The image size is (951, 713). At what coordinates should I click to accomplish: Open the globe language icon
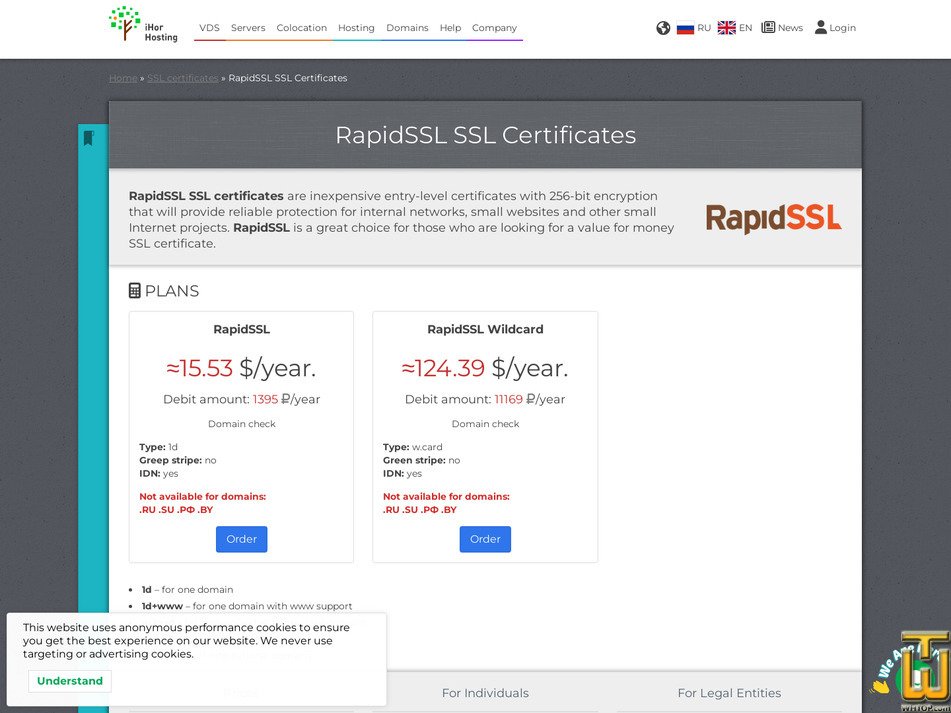[663, 28]
